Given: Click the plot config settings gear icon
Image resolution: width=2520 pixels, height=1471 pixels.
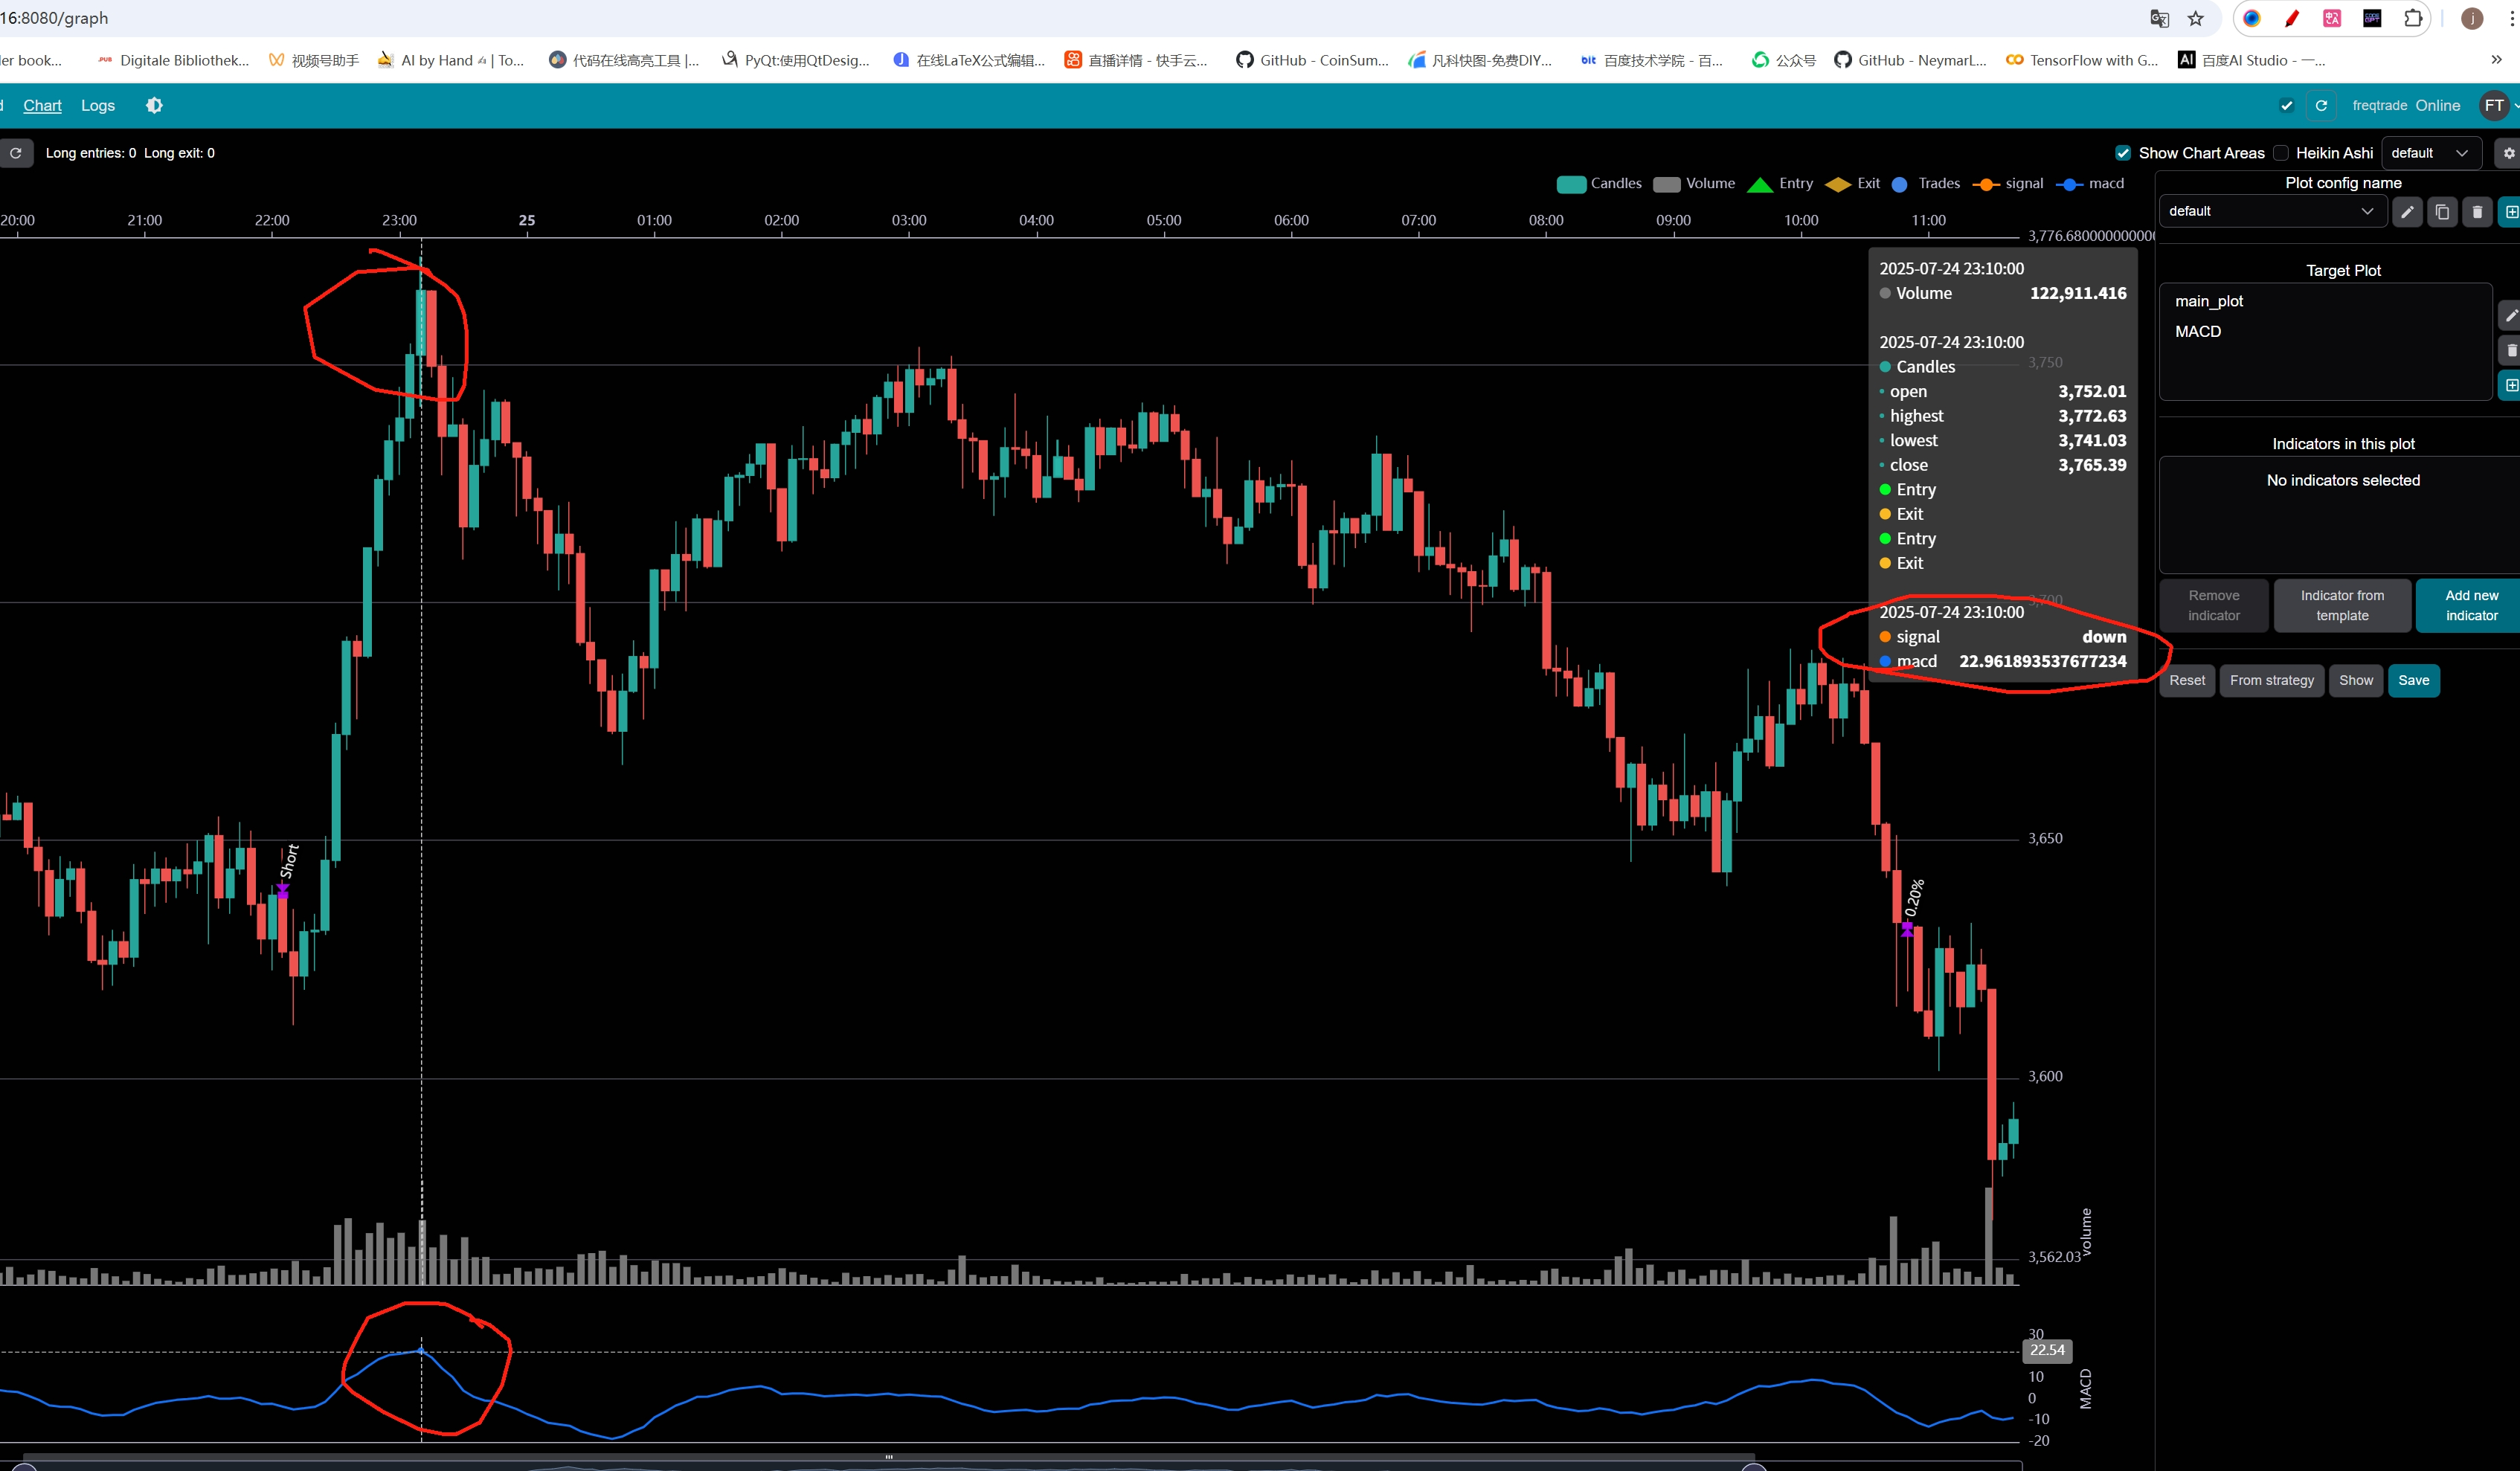Looking at the screenshot, I should tap(2508, 153).
